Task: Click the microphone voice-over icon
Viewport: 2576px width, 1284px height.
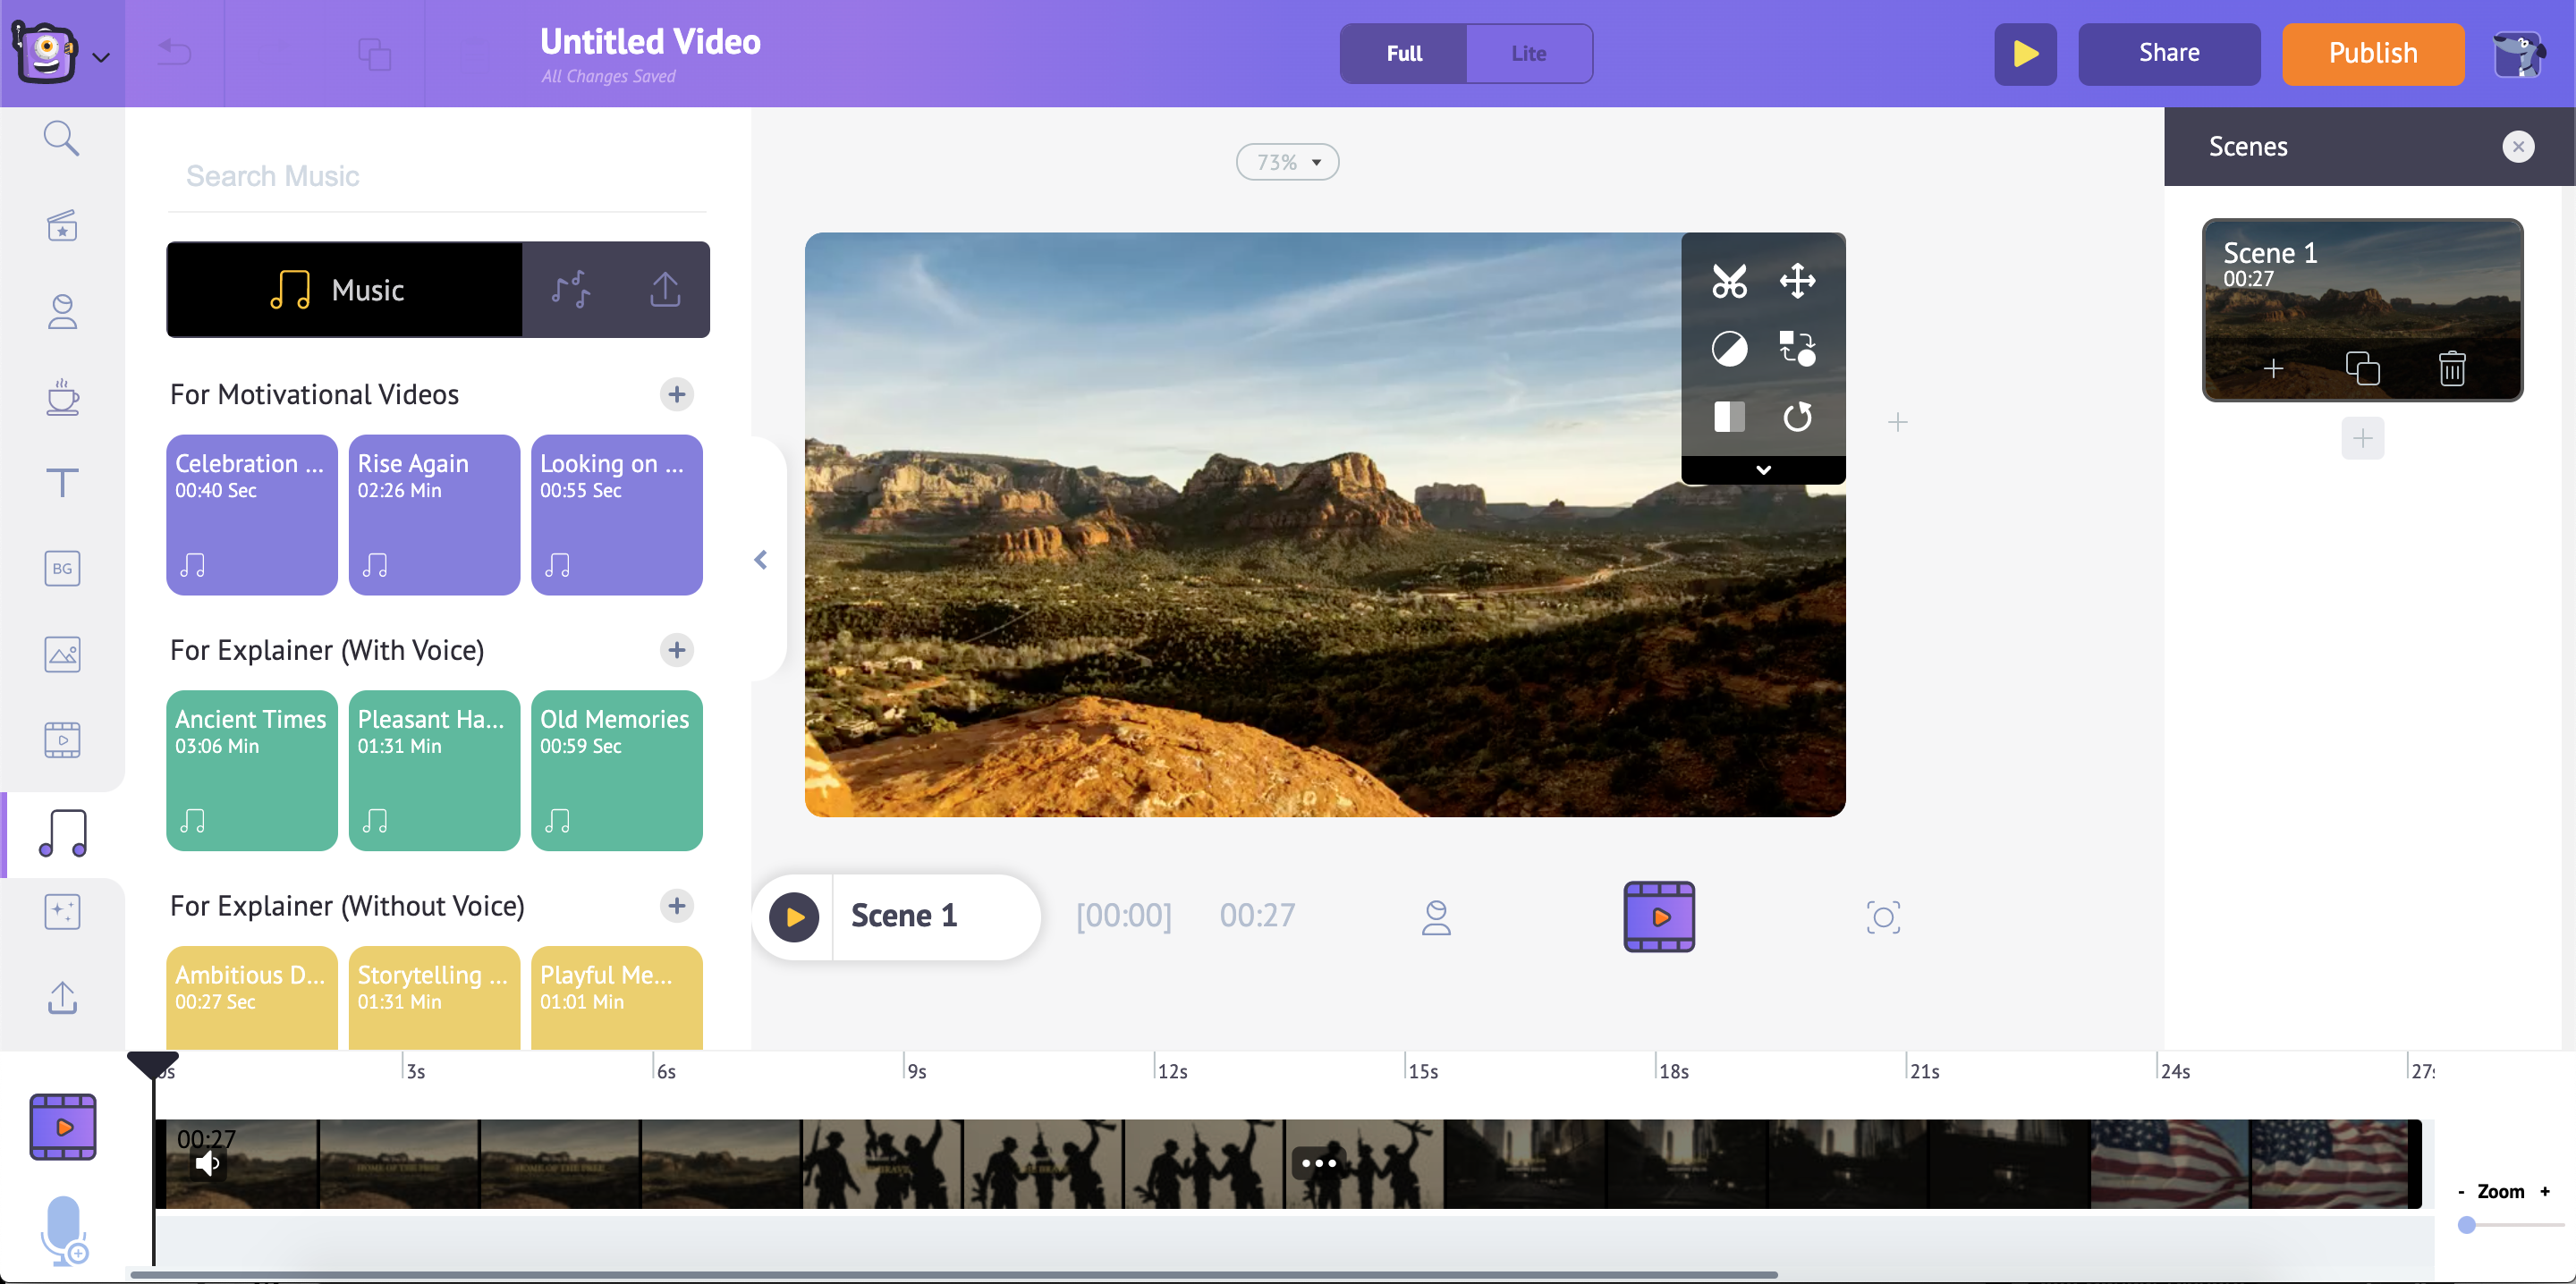Action: (62, 1228)
